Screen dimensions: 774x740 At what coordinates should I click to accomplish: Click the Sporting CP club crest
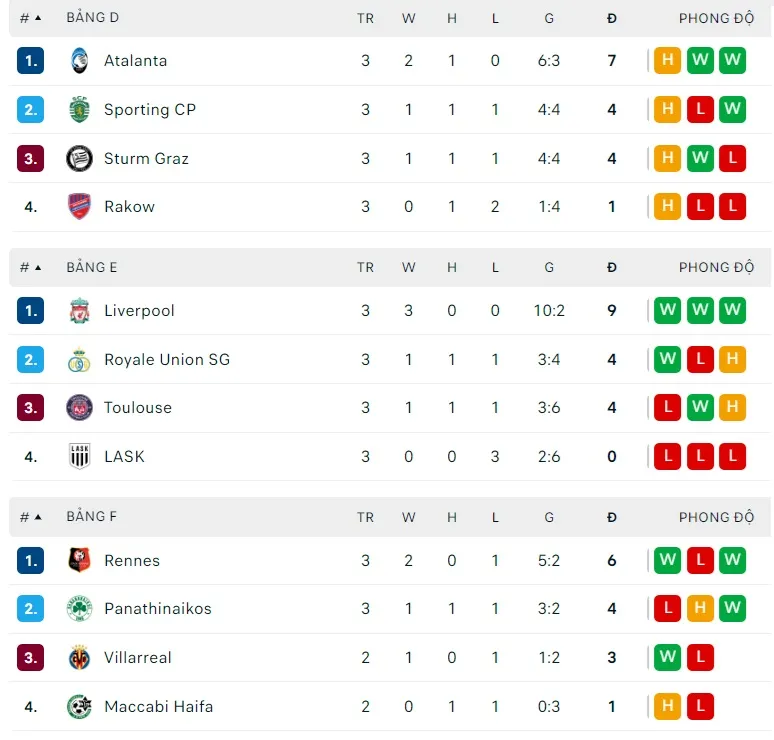tap(79, 110)
